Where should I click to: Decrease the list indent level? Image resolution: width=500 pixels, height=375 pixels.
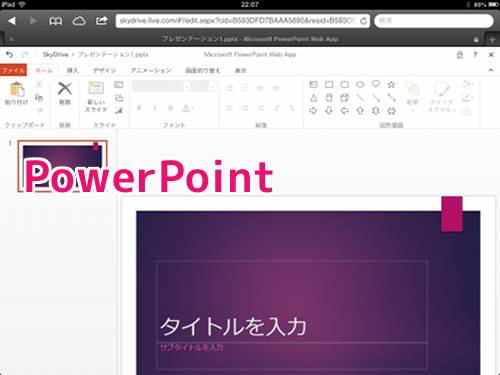click(x=261, y=88)
